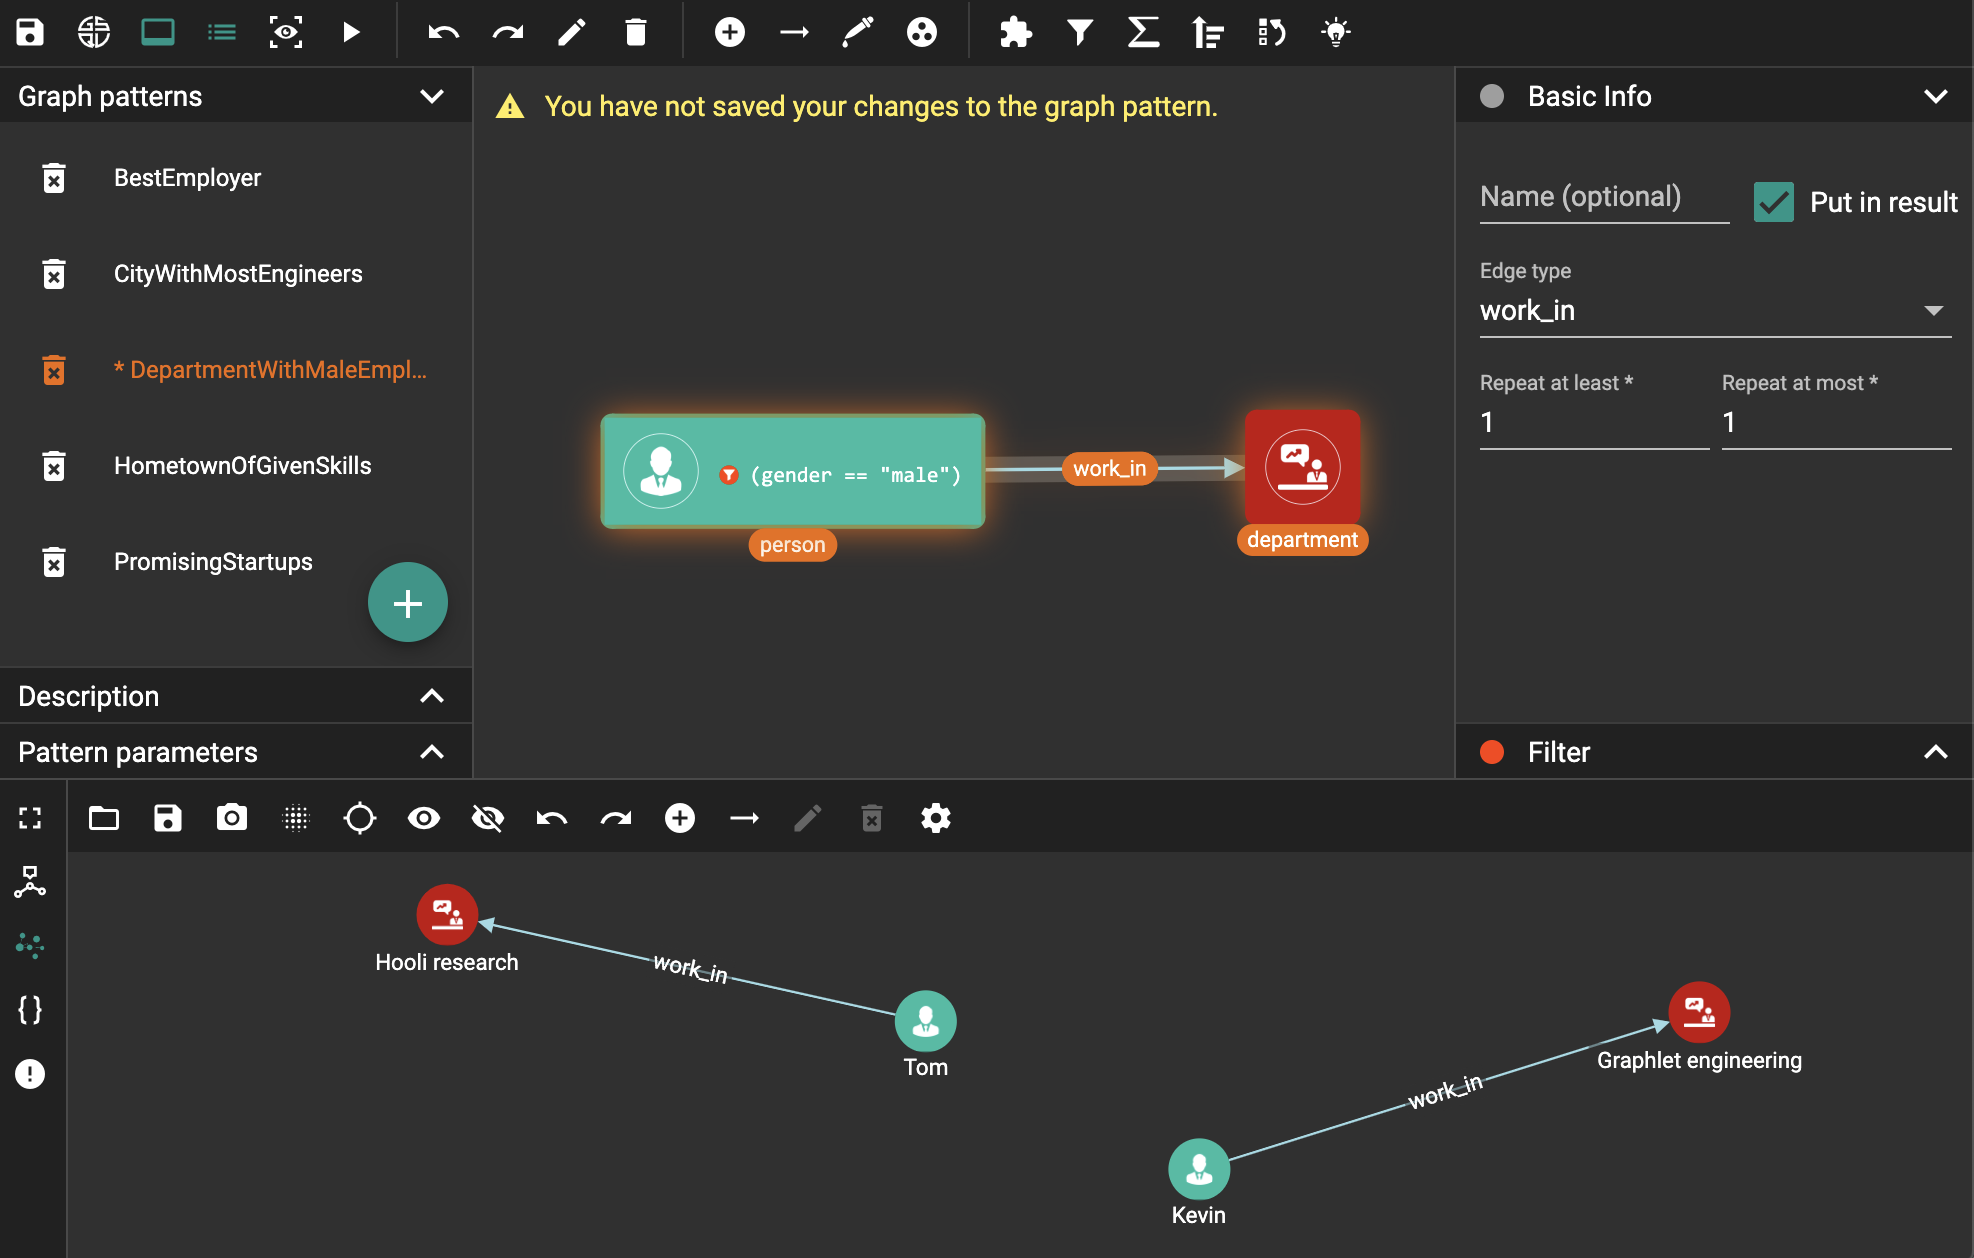Viewport: 1974px width, 1258px height.
Task: Click the Name (optional) input field
Action: (x=1603, y=197)
